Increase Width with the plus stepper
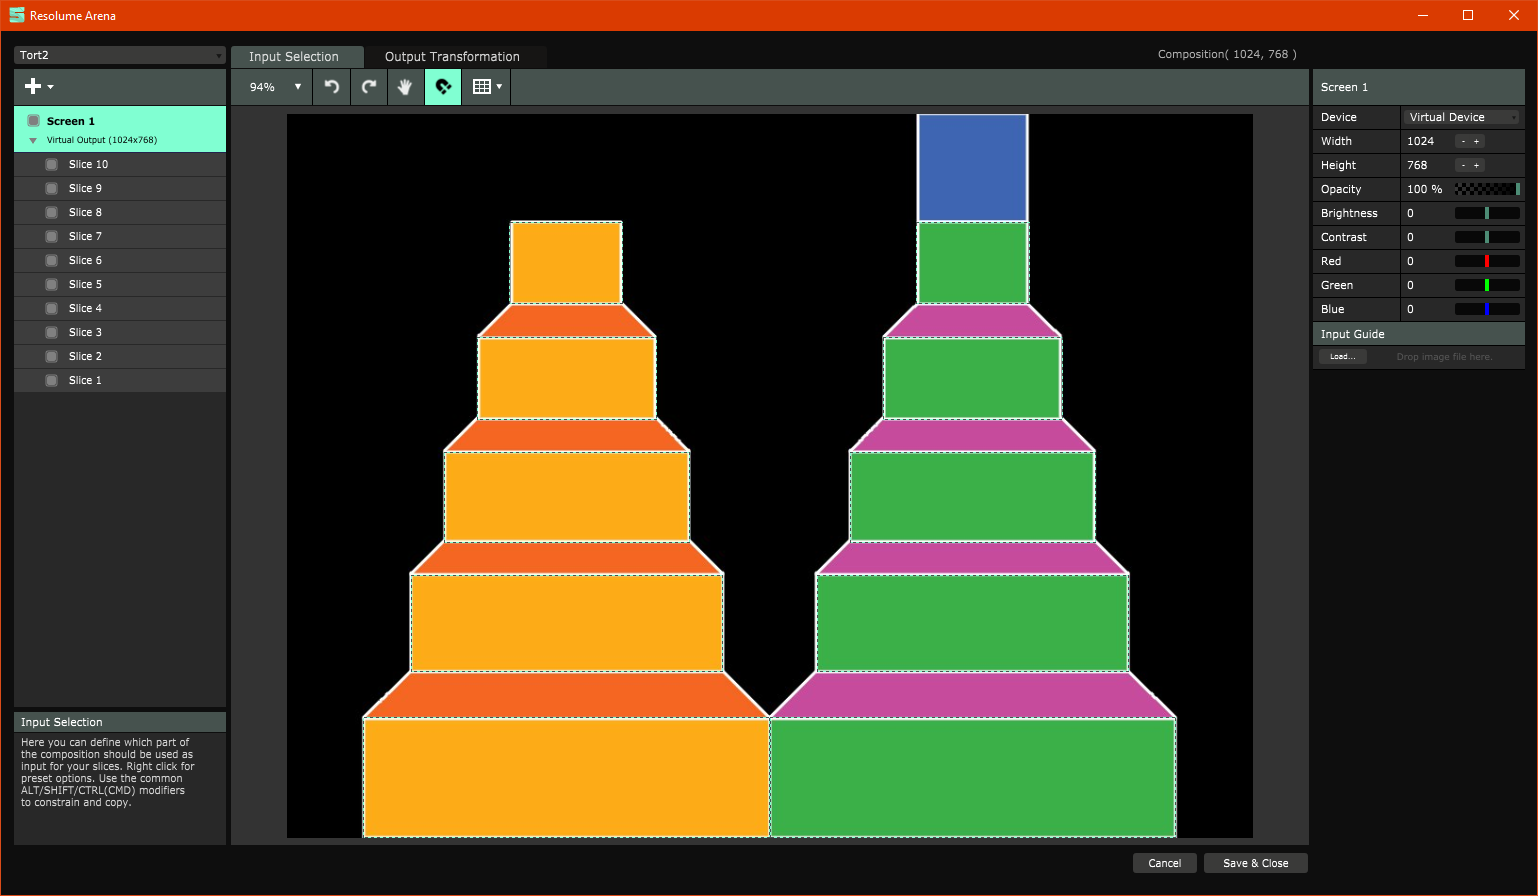The image size is (1538, 896). [1477, 141]
